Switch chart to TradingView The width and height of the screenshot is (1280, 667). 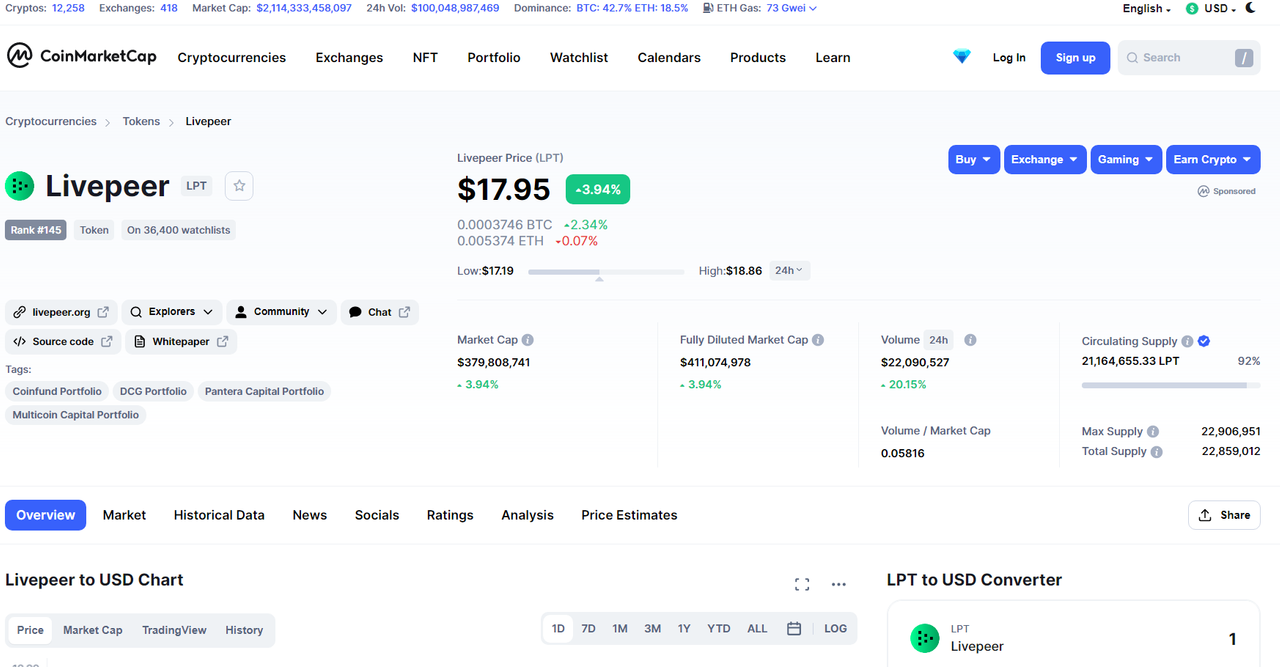[174, 630]
